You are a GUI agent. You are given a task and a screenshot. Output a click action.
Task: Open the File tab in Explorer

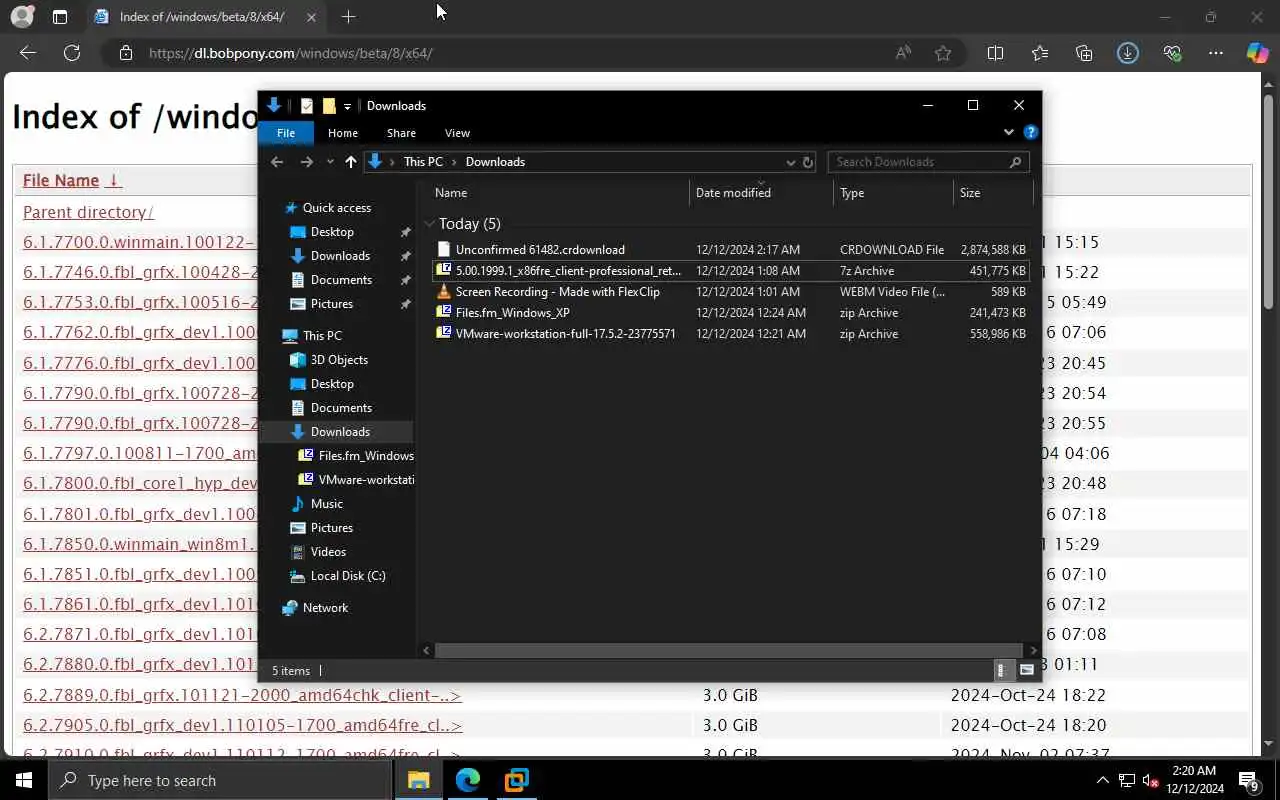286,133
